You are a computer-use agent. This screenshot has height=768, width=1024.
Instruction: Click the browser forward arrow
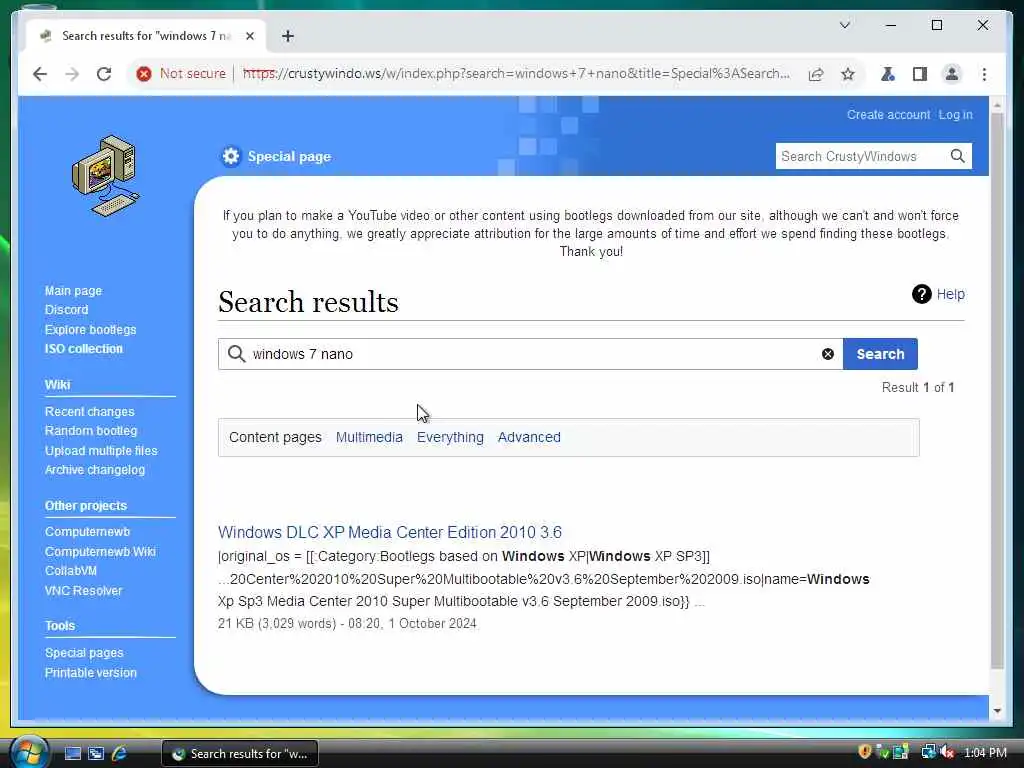72,74
